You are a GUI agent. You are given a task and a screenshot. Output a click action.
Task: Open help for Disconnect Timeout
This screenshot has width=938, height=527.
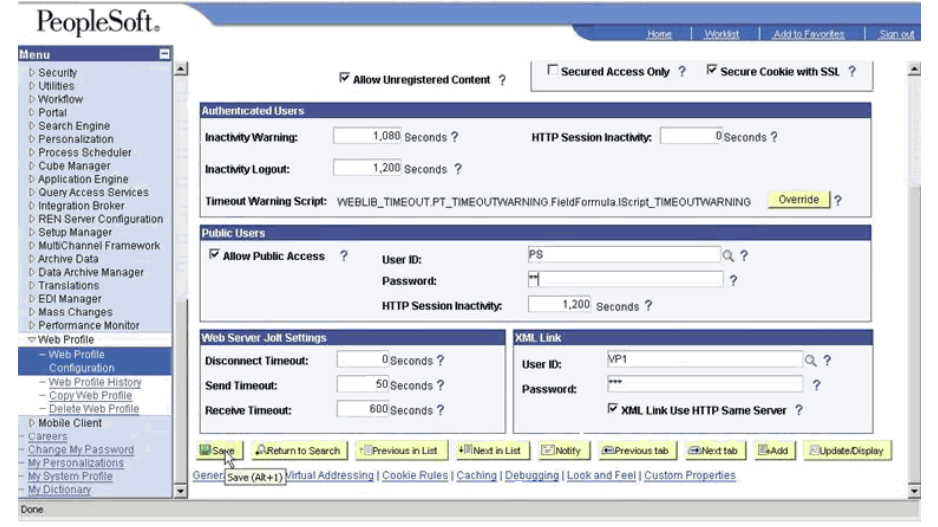tap(441, 360)
